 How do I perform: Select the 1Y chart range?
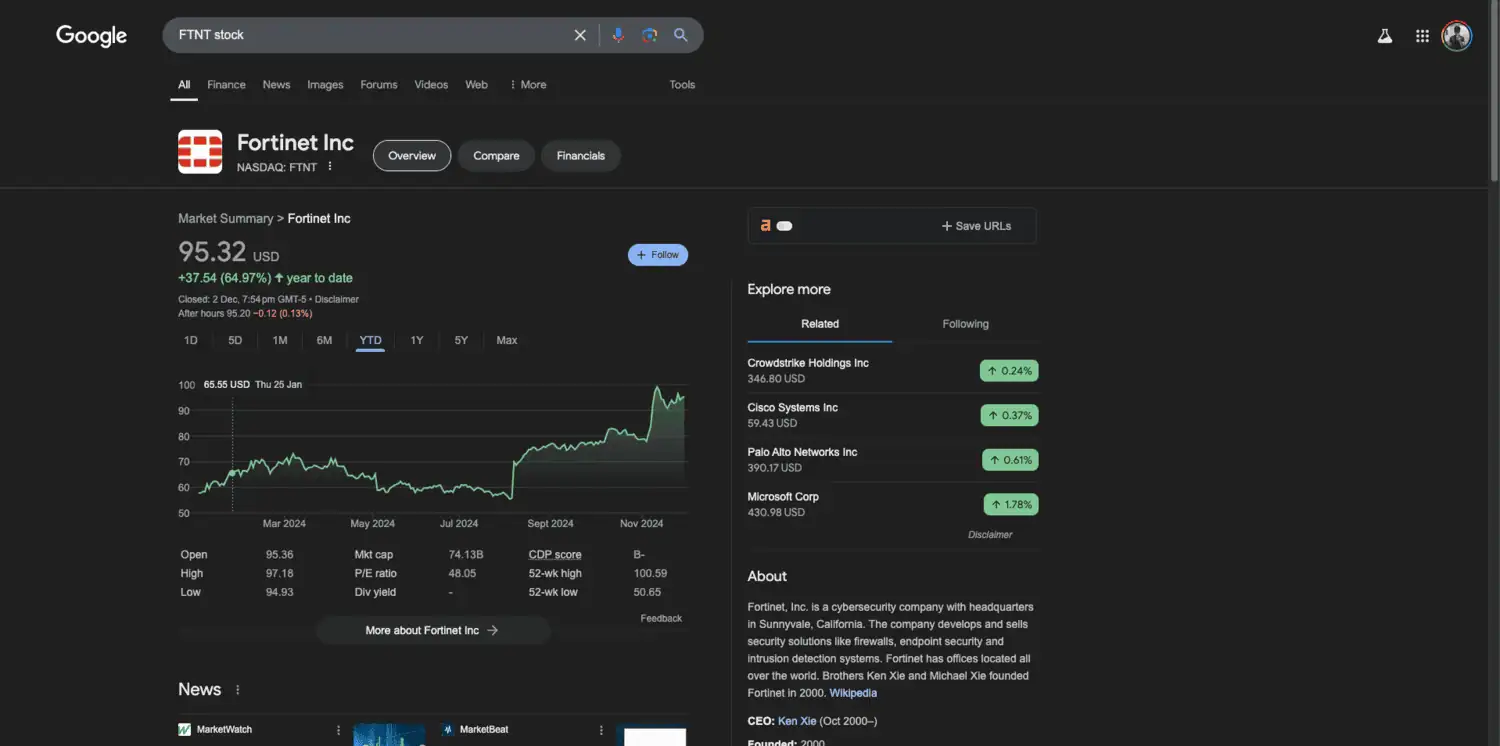click(417, 341)
